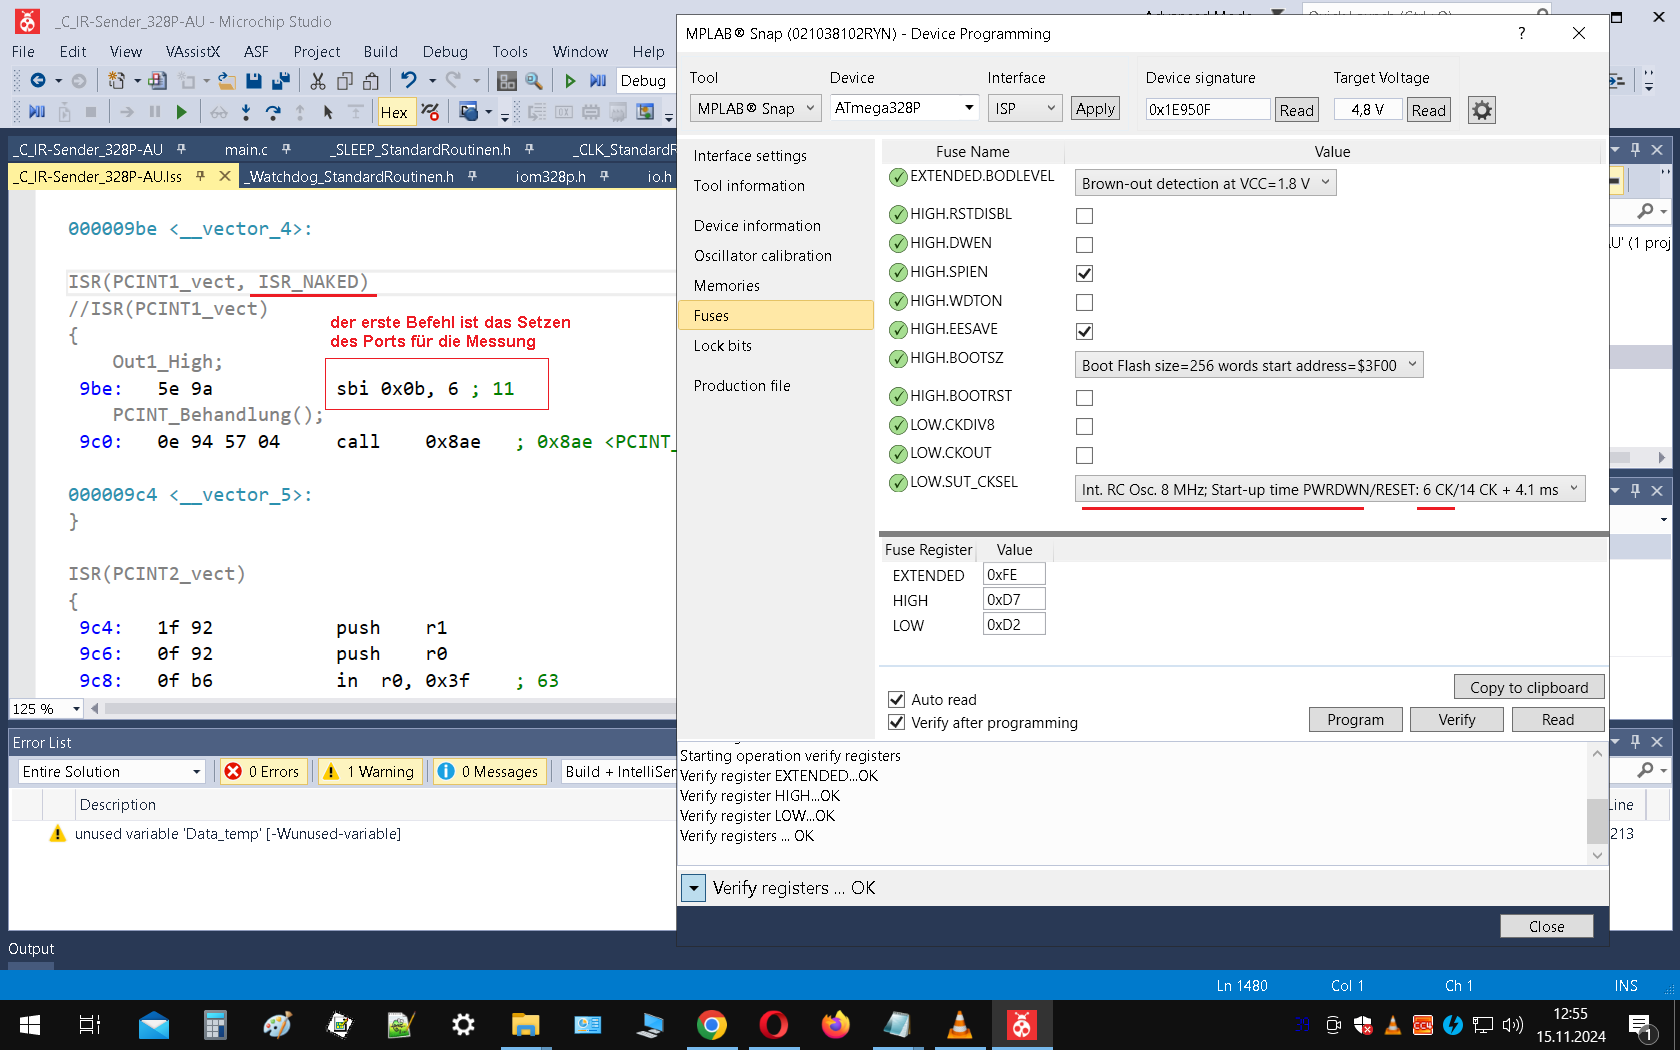Expand the Verify registers status arrow
This screenshot has width=1680, height=1050.
[x=693, y=888]
